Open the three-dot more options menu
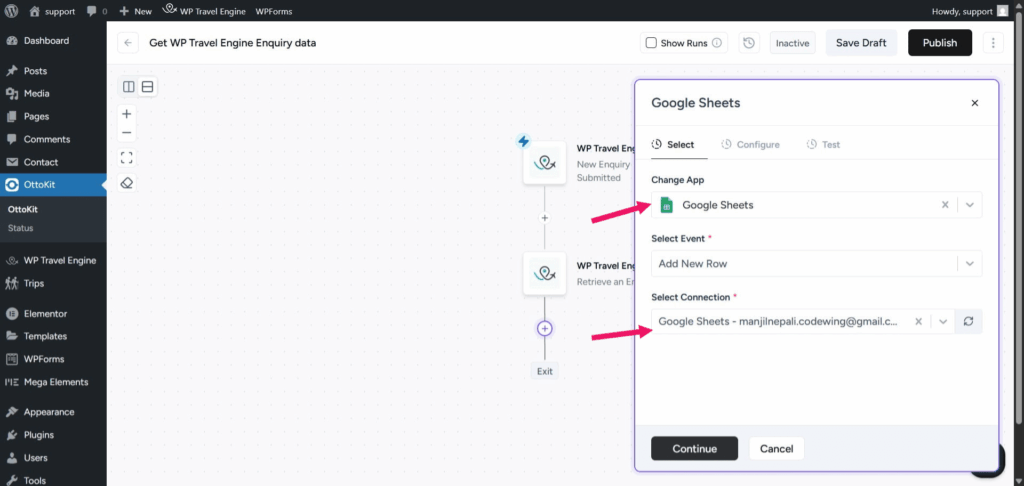The image size is (1024, 486). coord(993,42)
